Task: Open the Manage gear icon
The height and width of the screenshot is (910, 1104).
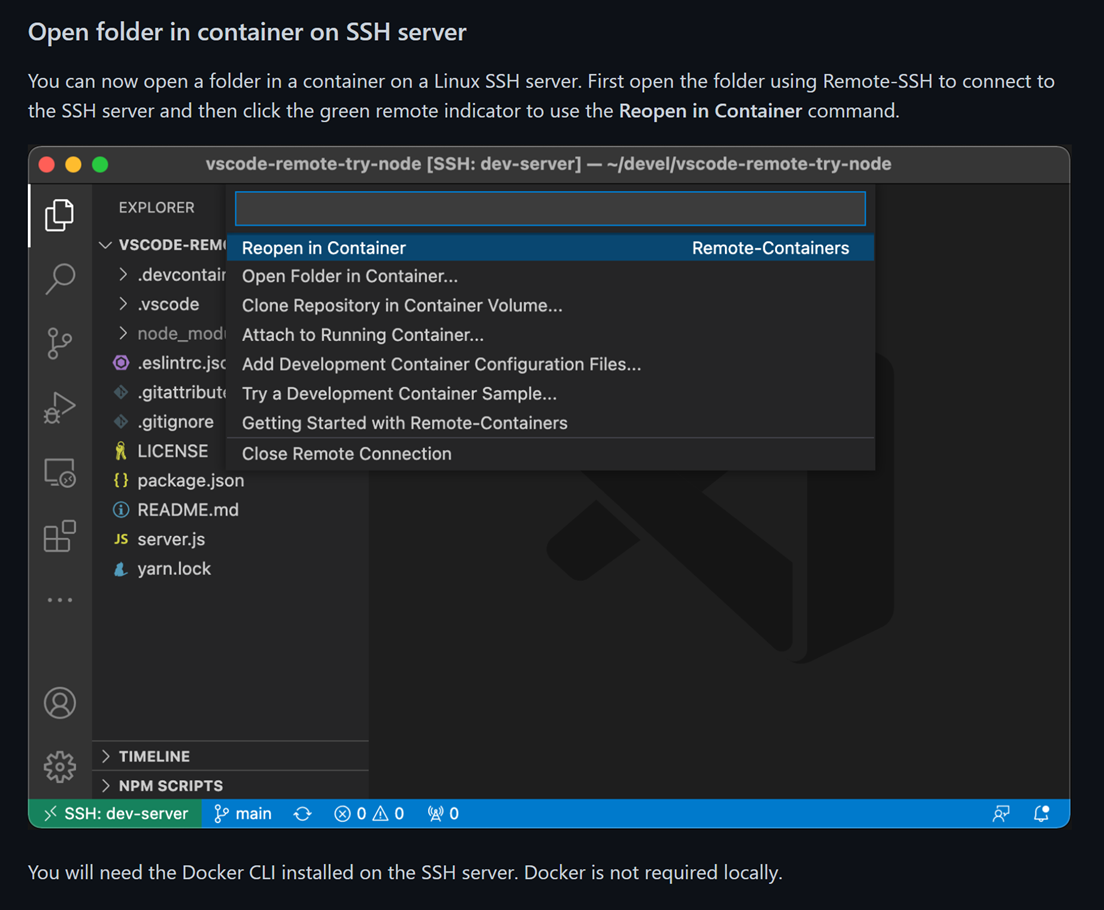Action: (60, 766)
